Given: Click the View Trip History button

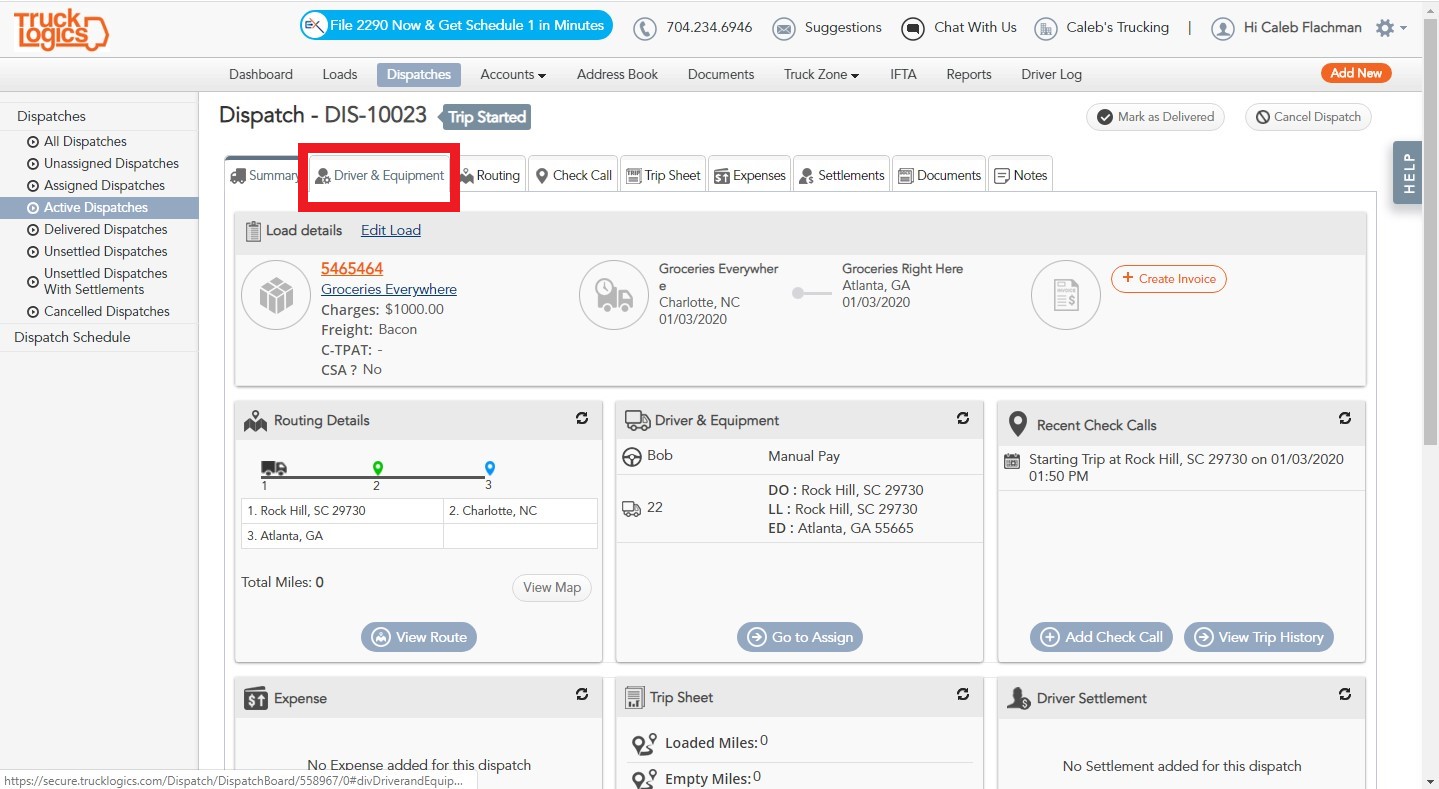Looking at the screenshot, I should pos(1259,637).
